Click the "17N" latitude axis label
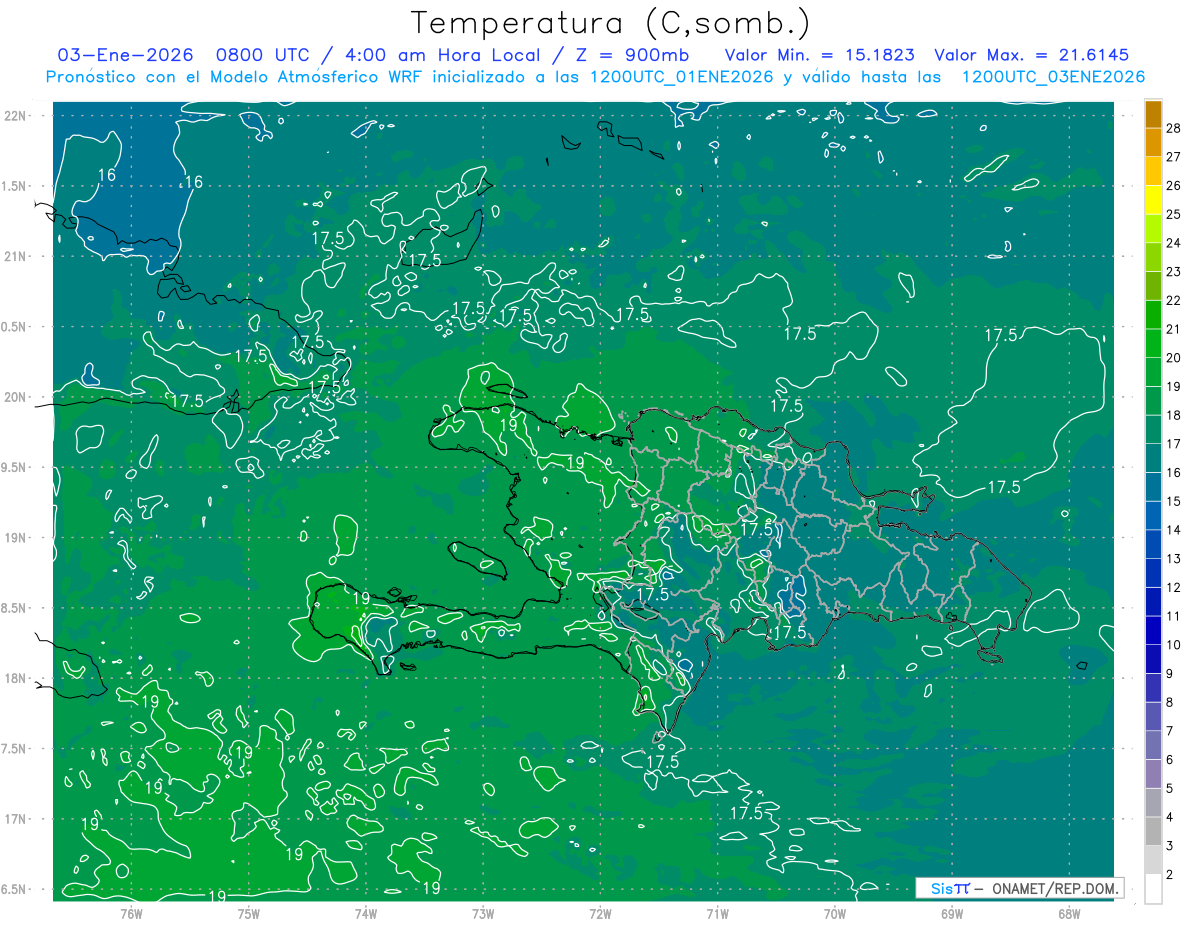The height and width of the screenshot is (927, 1200). click(15, 820)
